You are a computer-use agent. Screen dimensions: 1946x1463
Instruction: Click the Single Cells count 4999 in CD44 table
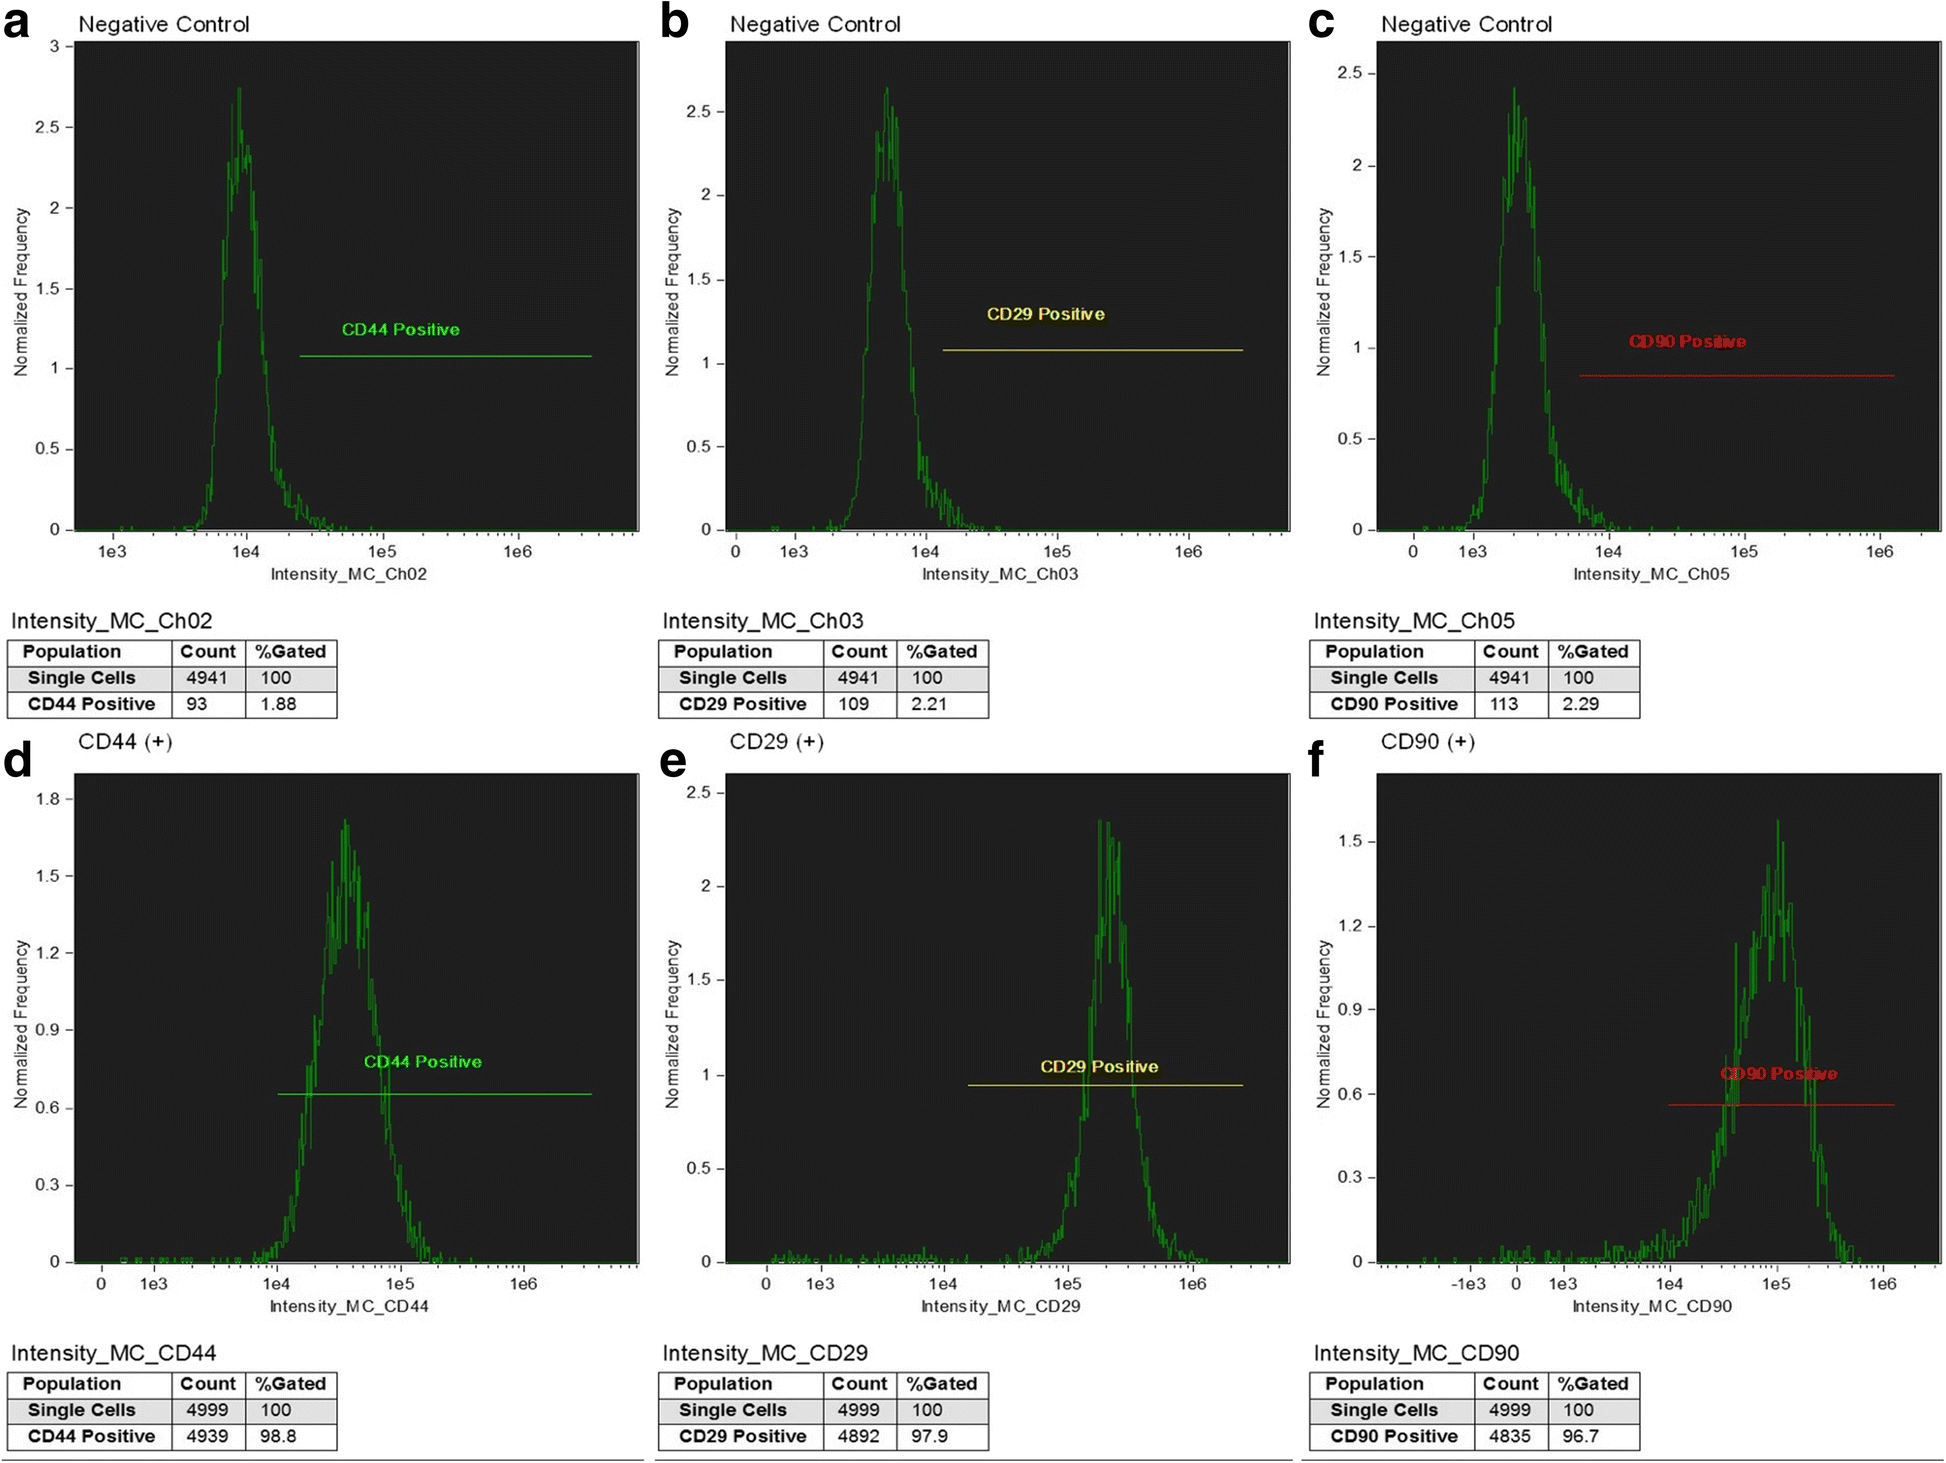coord(207,1410)
